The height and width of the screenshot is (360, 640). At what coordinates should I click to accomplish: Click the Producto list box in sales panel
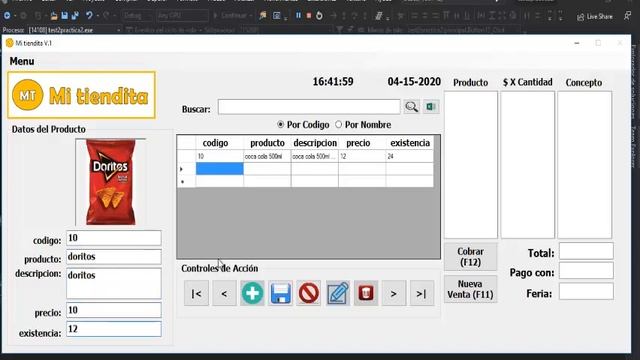[471, 164]
